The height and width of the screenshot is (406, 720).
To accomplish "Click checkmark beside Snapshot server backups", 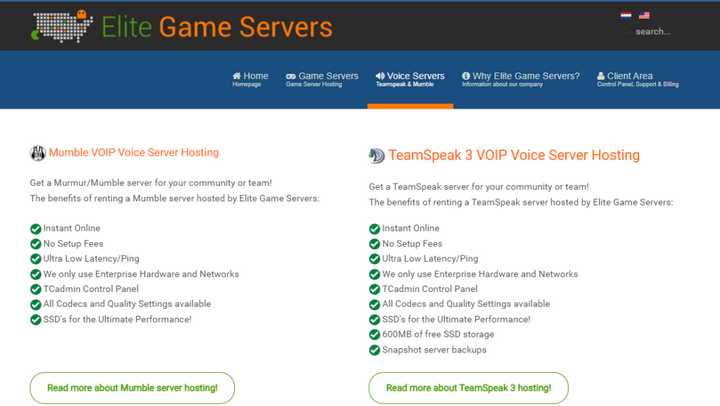I will [375, 351].
